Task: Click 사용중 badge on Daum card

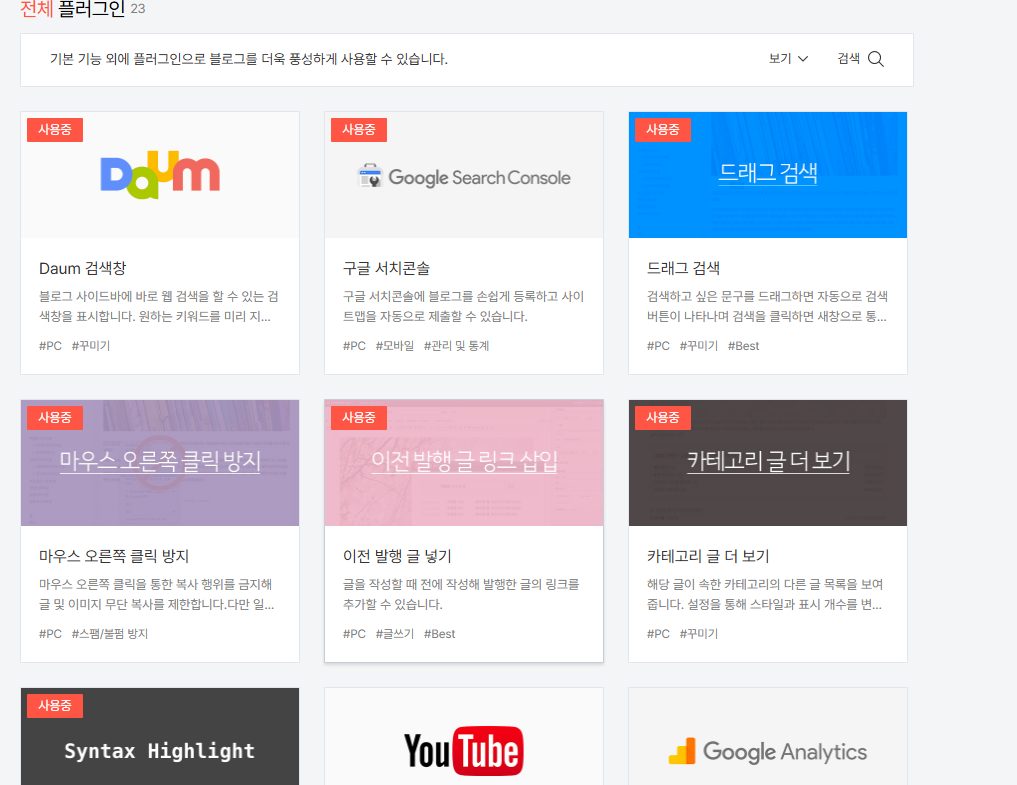Action: pyautogui.click(x=54, y=130)
